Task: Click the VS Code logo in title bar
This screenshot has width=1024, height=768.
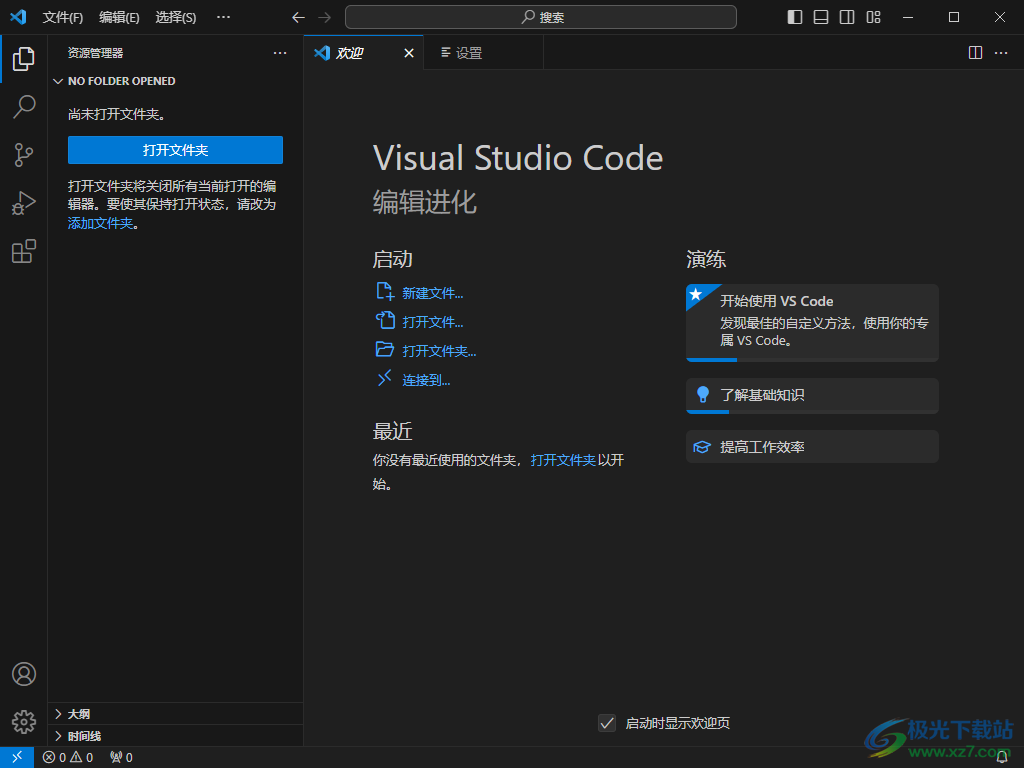Action: [18, 17]
